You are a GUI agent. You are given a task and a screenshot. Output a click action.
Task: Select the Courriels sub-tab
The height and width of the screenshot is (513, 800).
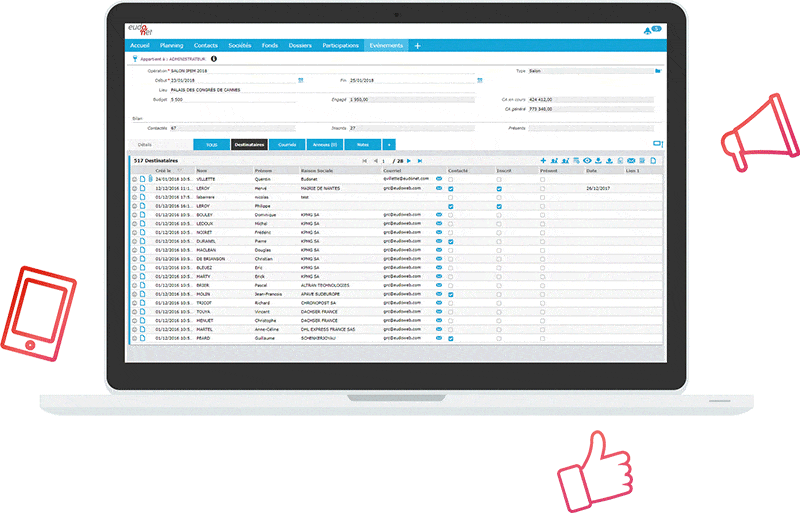point(287,144)
